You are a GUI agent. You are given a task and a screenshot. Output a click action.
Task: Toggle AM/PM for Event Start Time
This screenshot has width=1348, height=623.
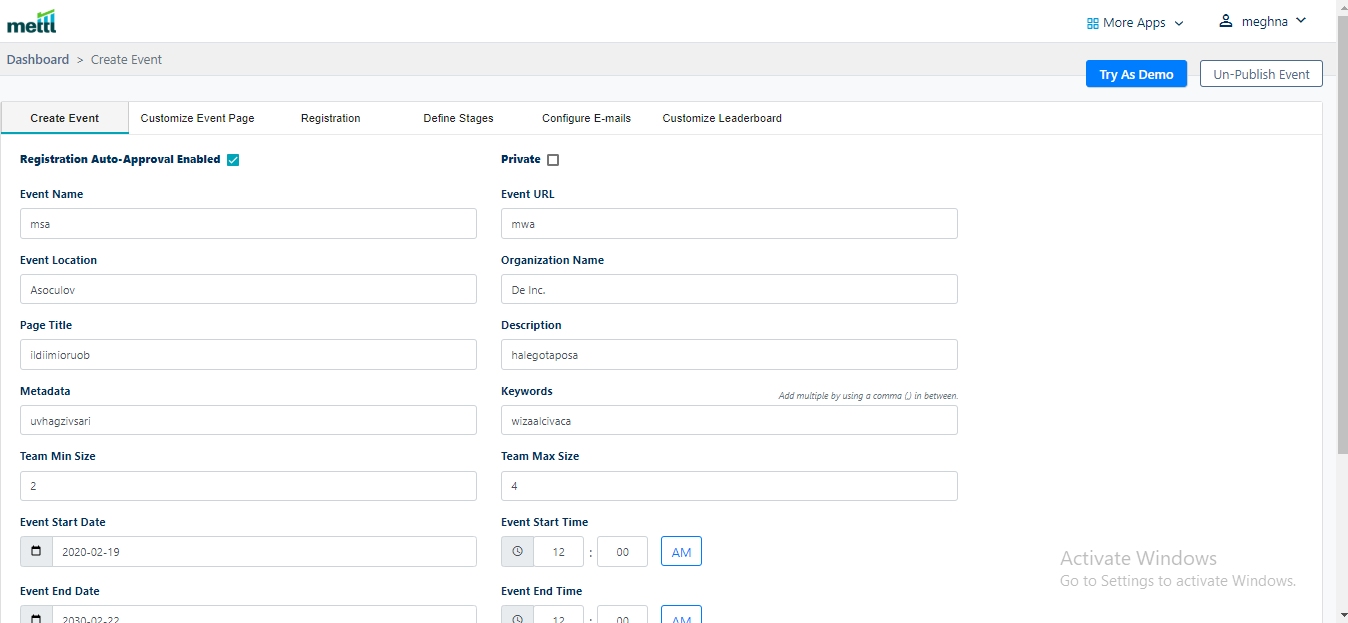coord(681,552)
